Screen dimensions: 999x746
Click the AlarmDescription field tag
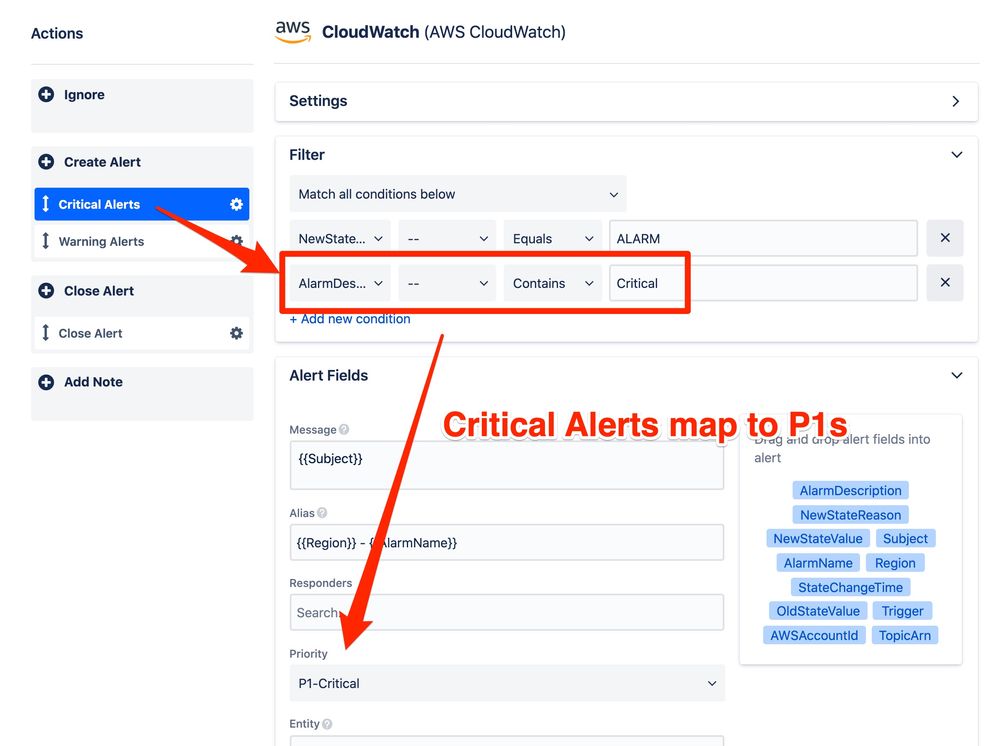[851, 491]
